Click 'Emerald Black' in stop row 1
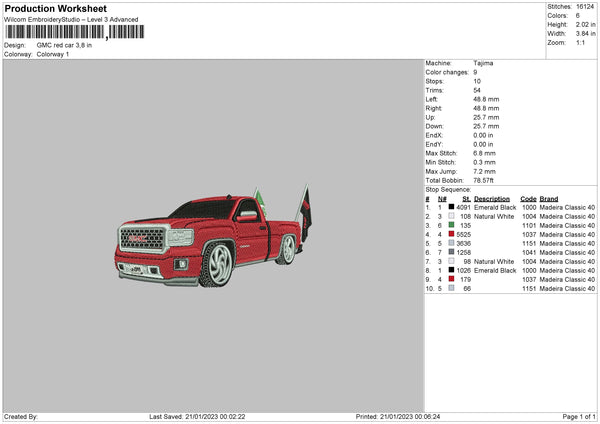600x424 pixels. click(495, 207)
